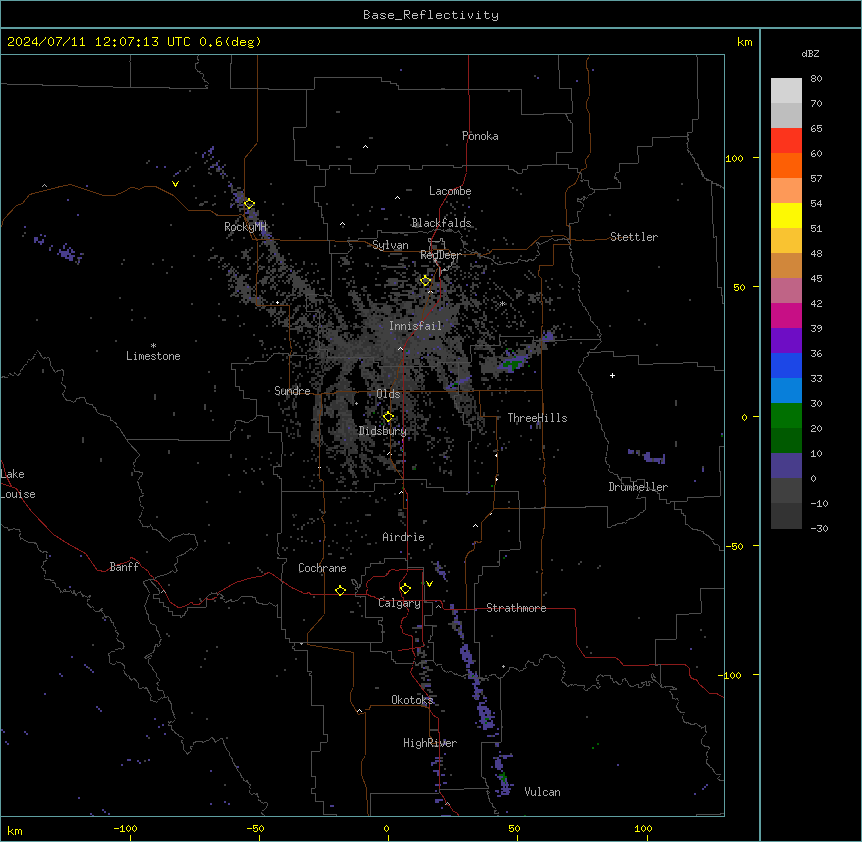
Task: Click the yellow diamond marker below RedDeer
Action: coord(426,281)
